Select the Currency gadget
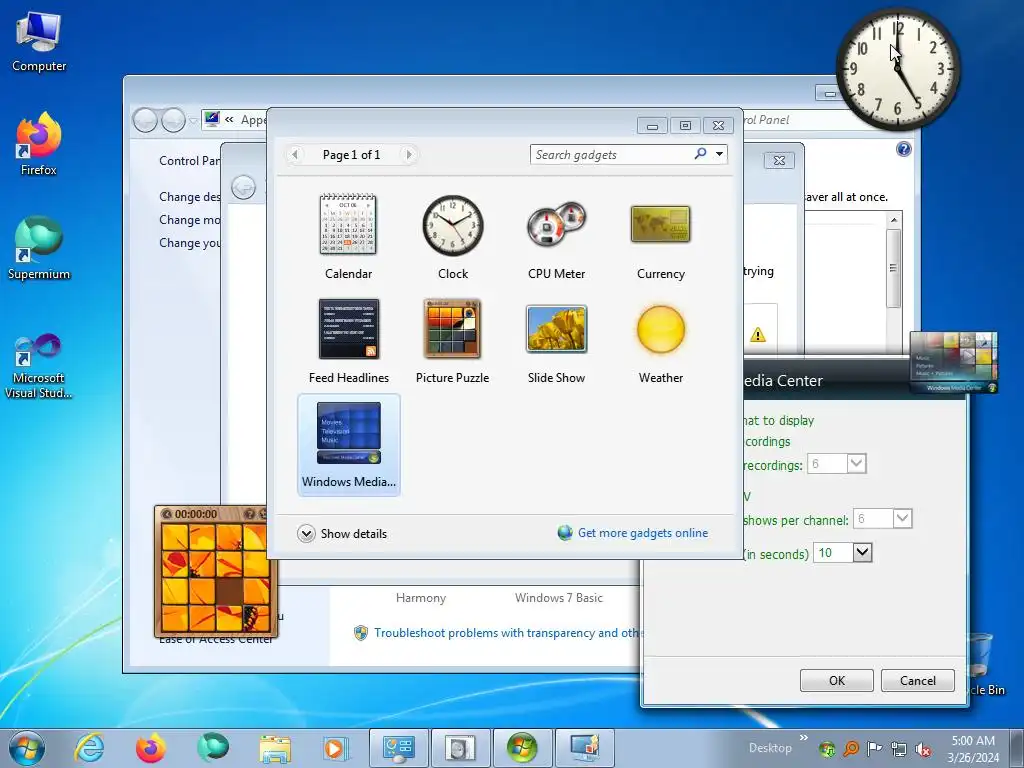Screen dimensions: 1024x768 point(661,236)
